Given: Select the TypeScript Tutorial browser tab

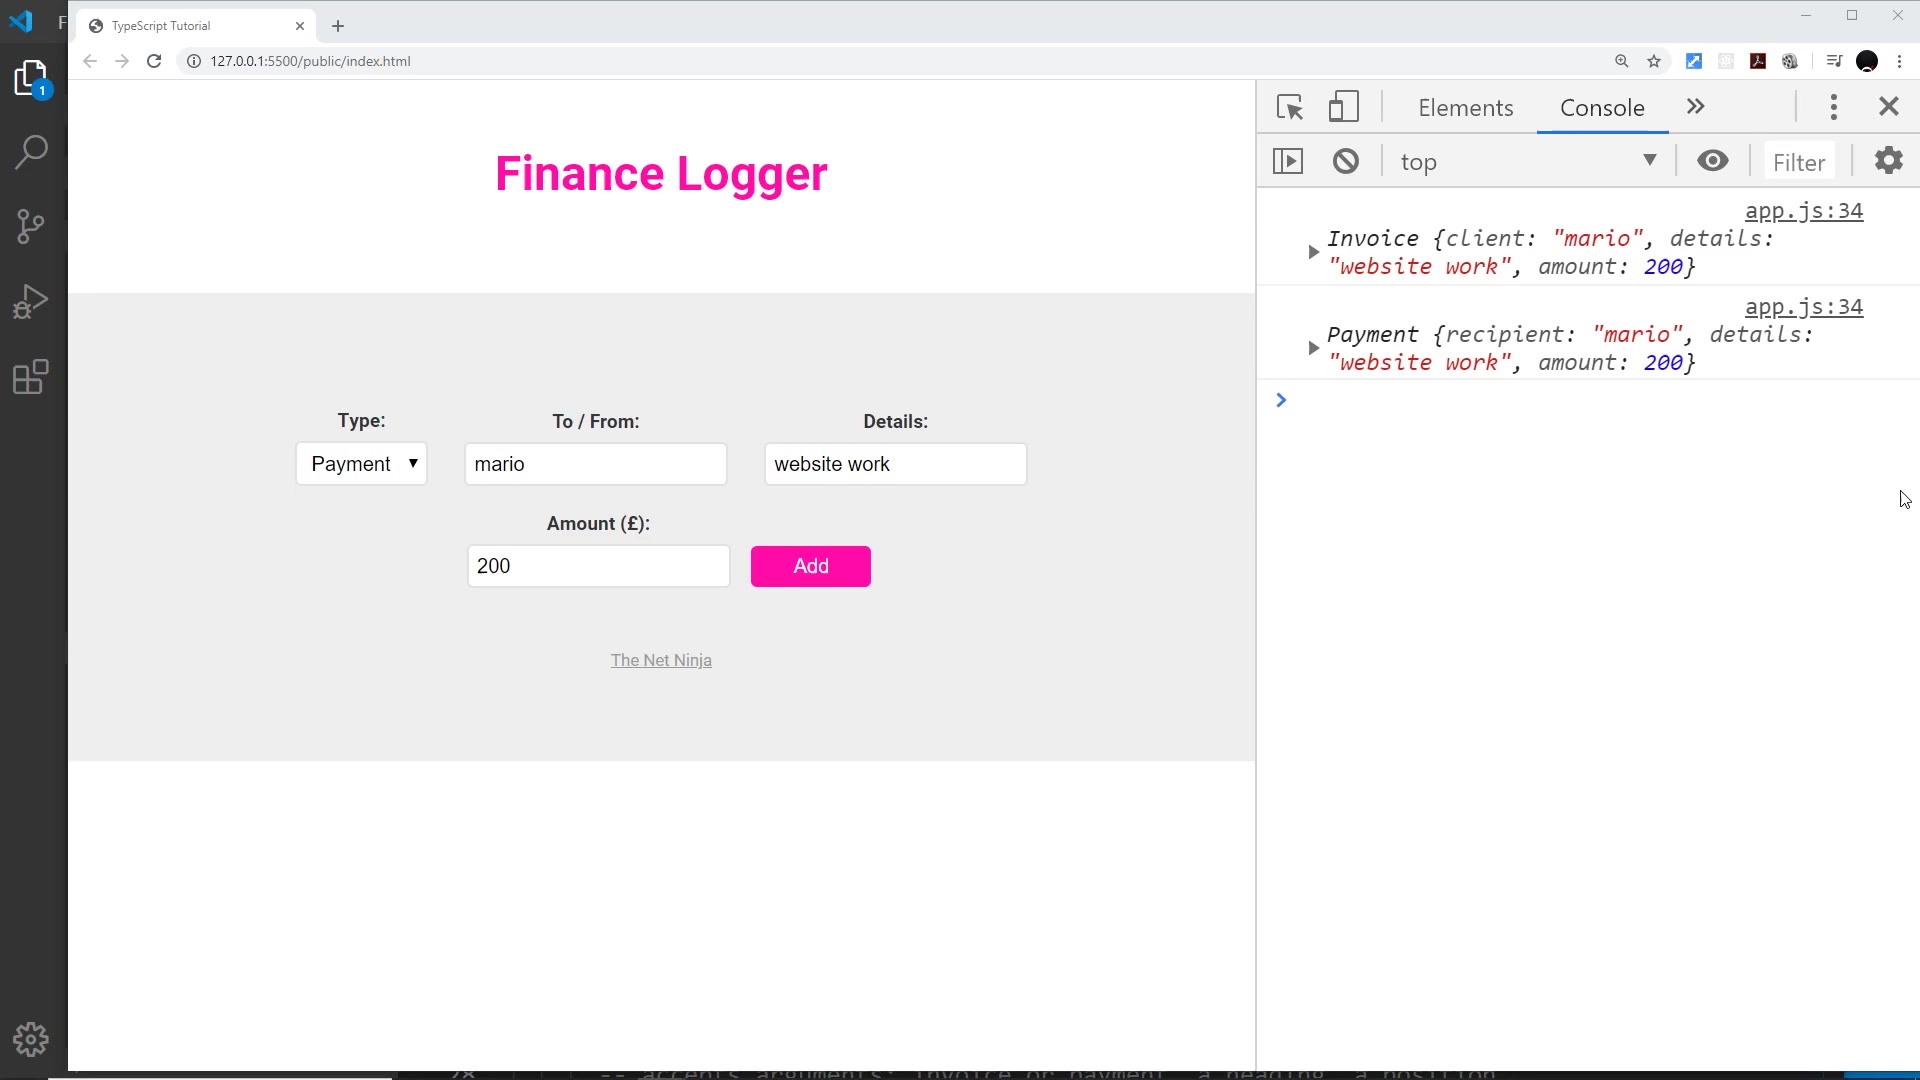Looking at the screenshot, I should [x=195, y=26].
